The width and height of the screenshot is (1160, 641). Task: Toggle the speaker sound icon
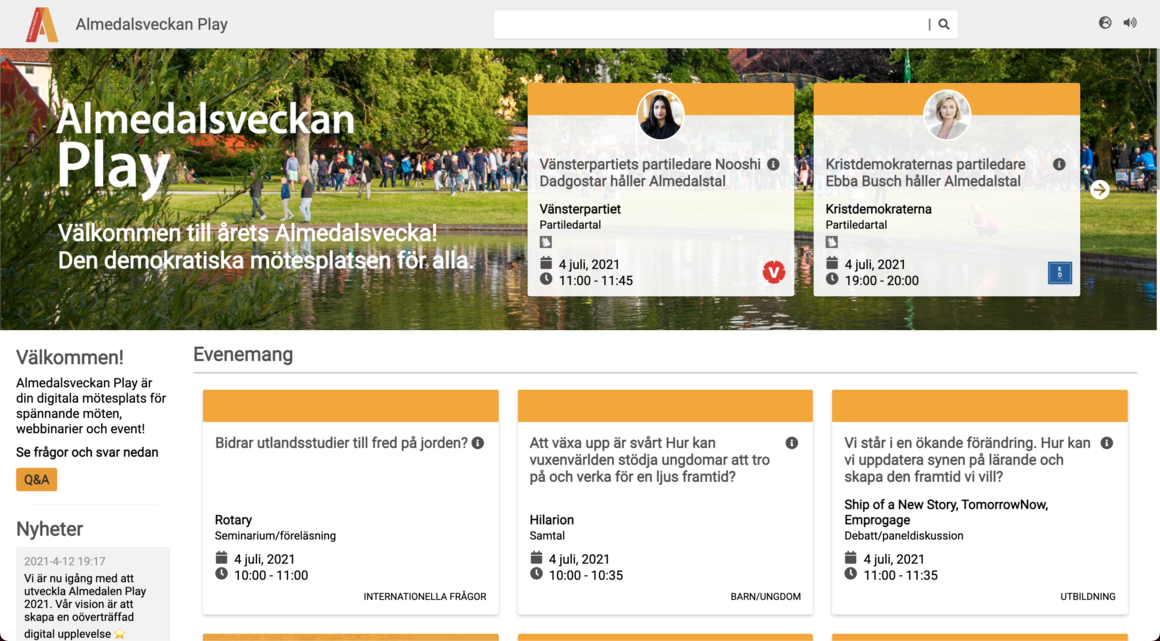tap(1130, 23)
